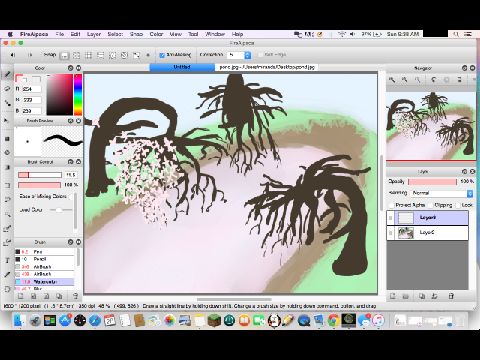Image resolution: width=480 pixels, height=360 pixels.
Task: Select the Magic Wand tool
Action: 7,214
